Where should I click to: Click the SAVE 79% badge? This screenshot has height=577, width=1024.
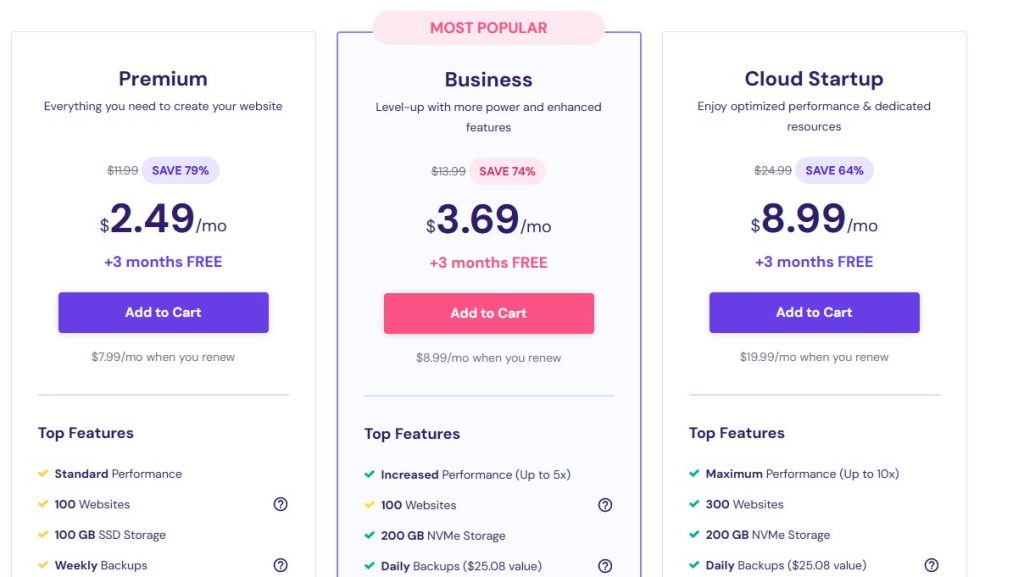pos(180,170)
